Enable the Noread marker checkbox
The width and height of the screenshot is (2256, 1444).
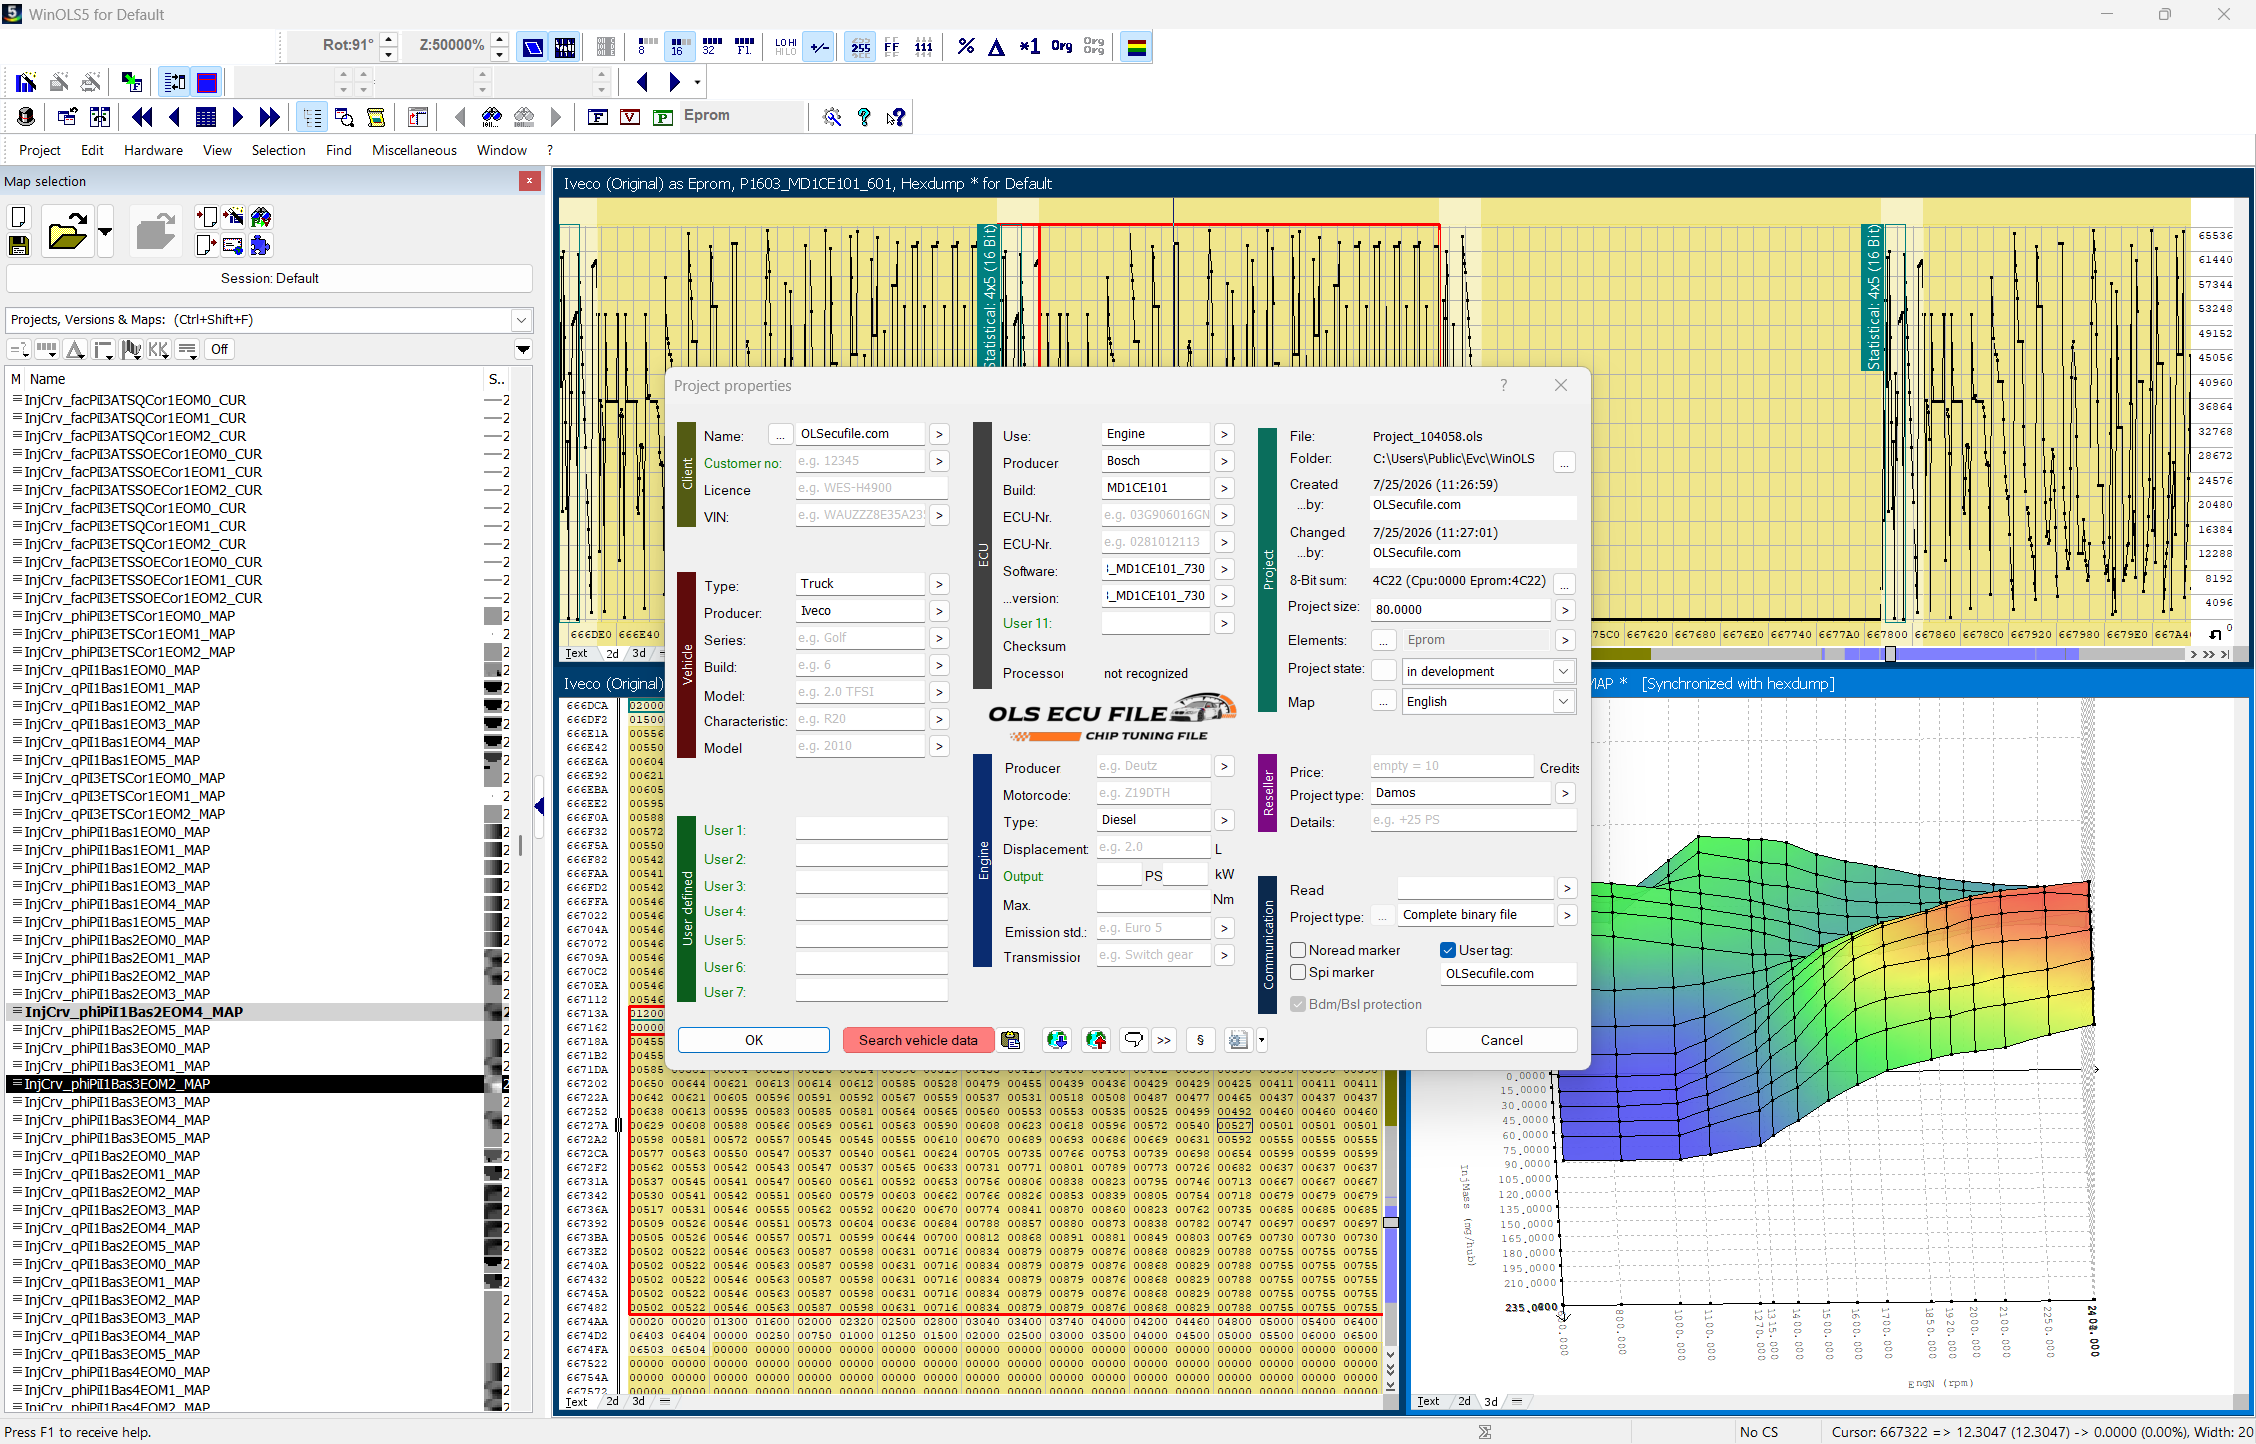point(1298,950)
